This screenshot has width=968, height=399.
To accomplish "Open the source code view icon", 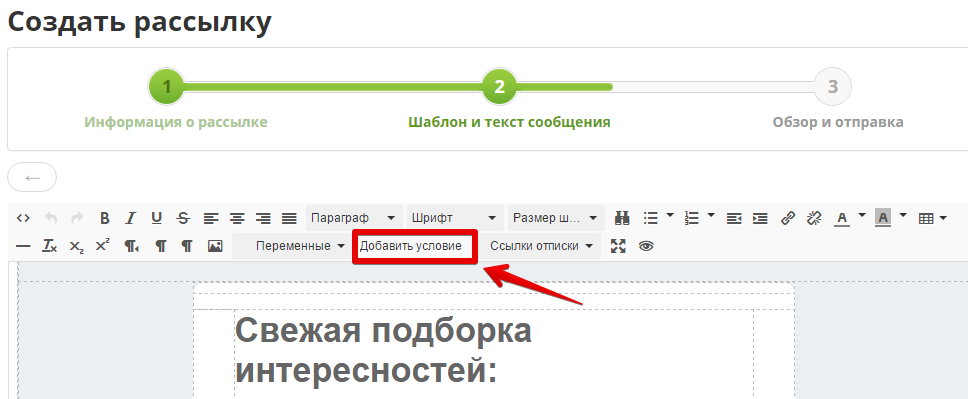I will click(x=23, y=218).
